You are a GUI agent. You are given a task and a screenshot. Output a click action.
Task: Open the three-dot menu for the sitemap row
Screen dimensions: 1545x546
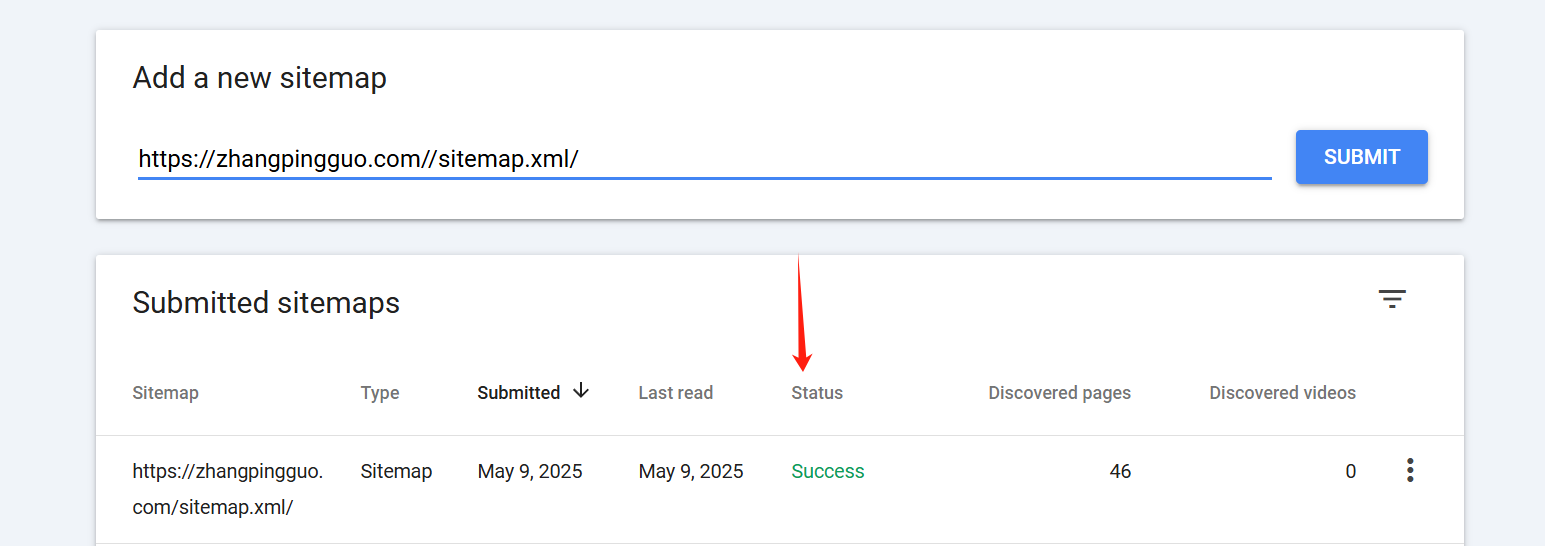coord(1410,470)
